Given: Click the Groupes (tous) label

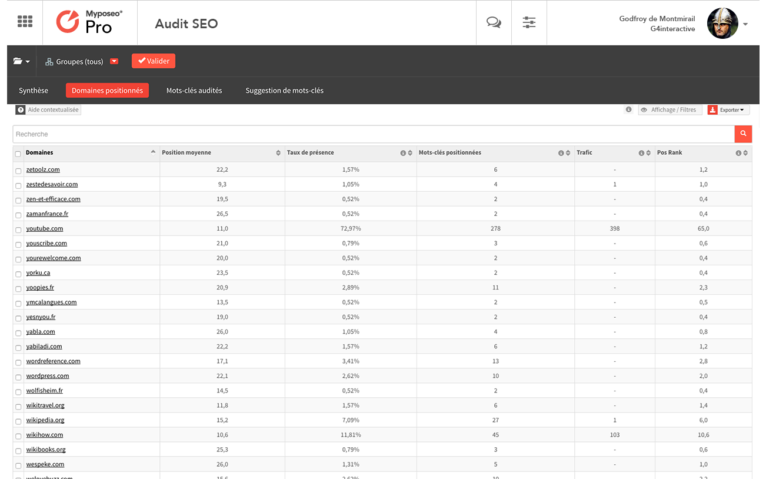Looking at the screenshot, I should click(x=79, y=62).
